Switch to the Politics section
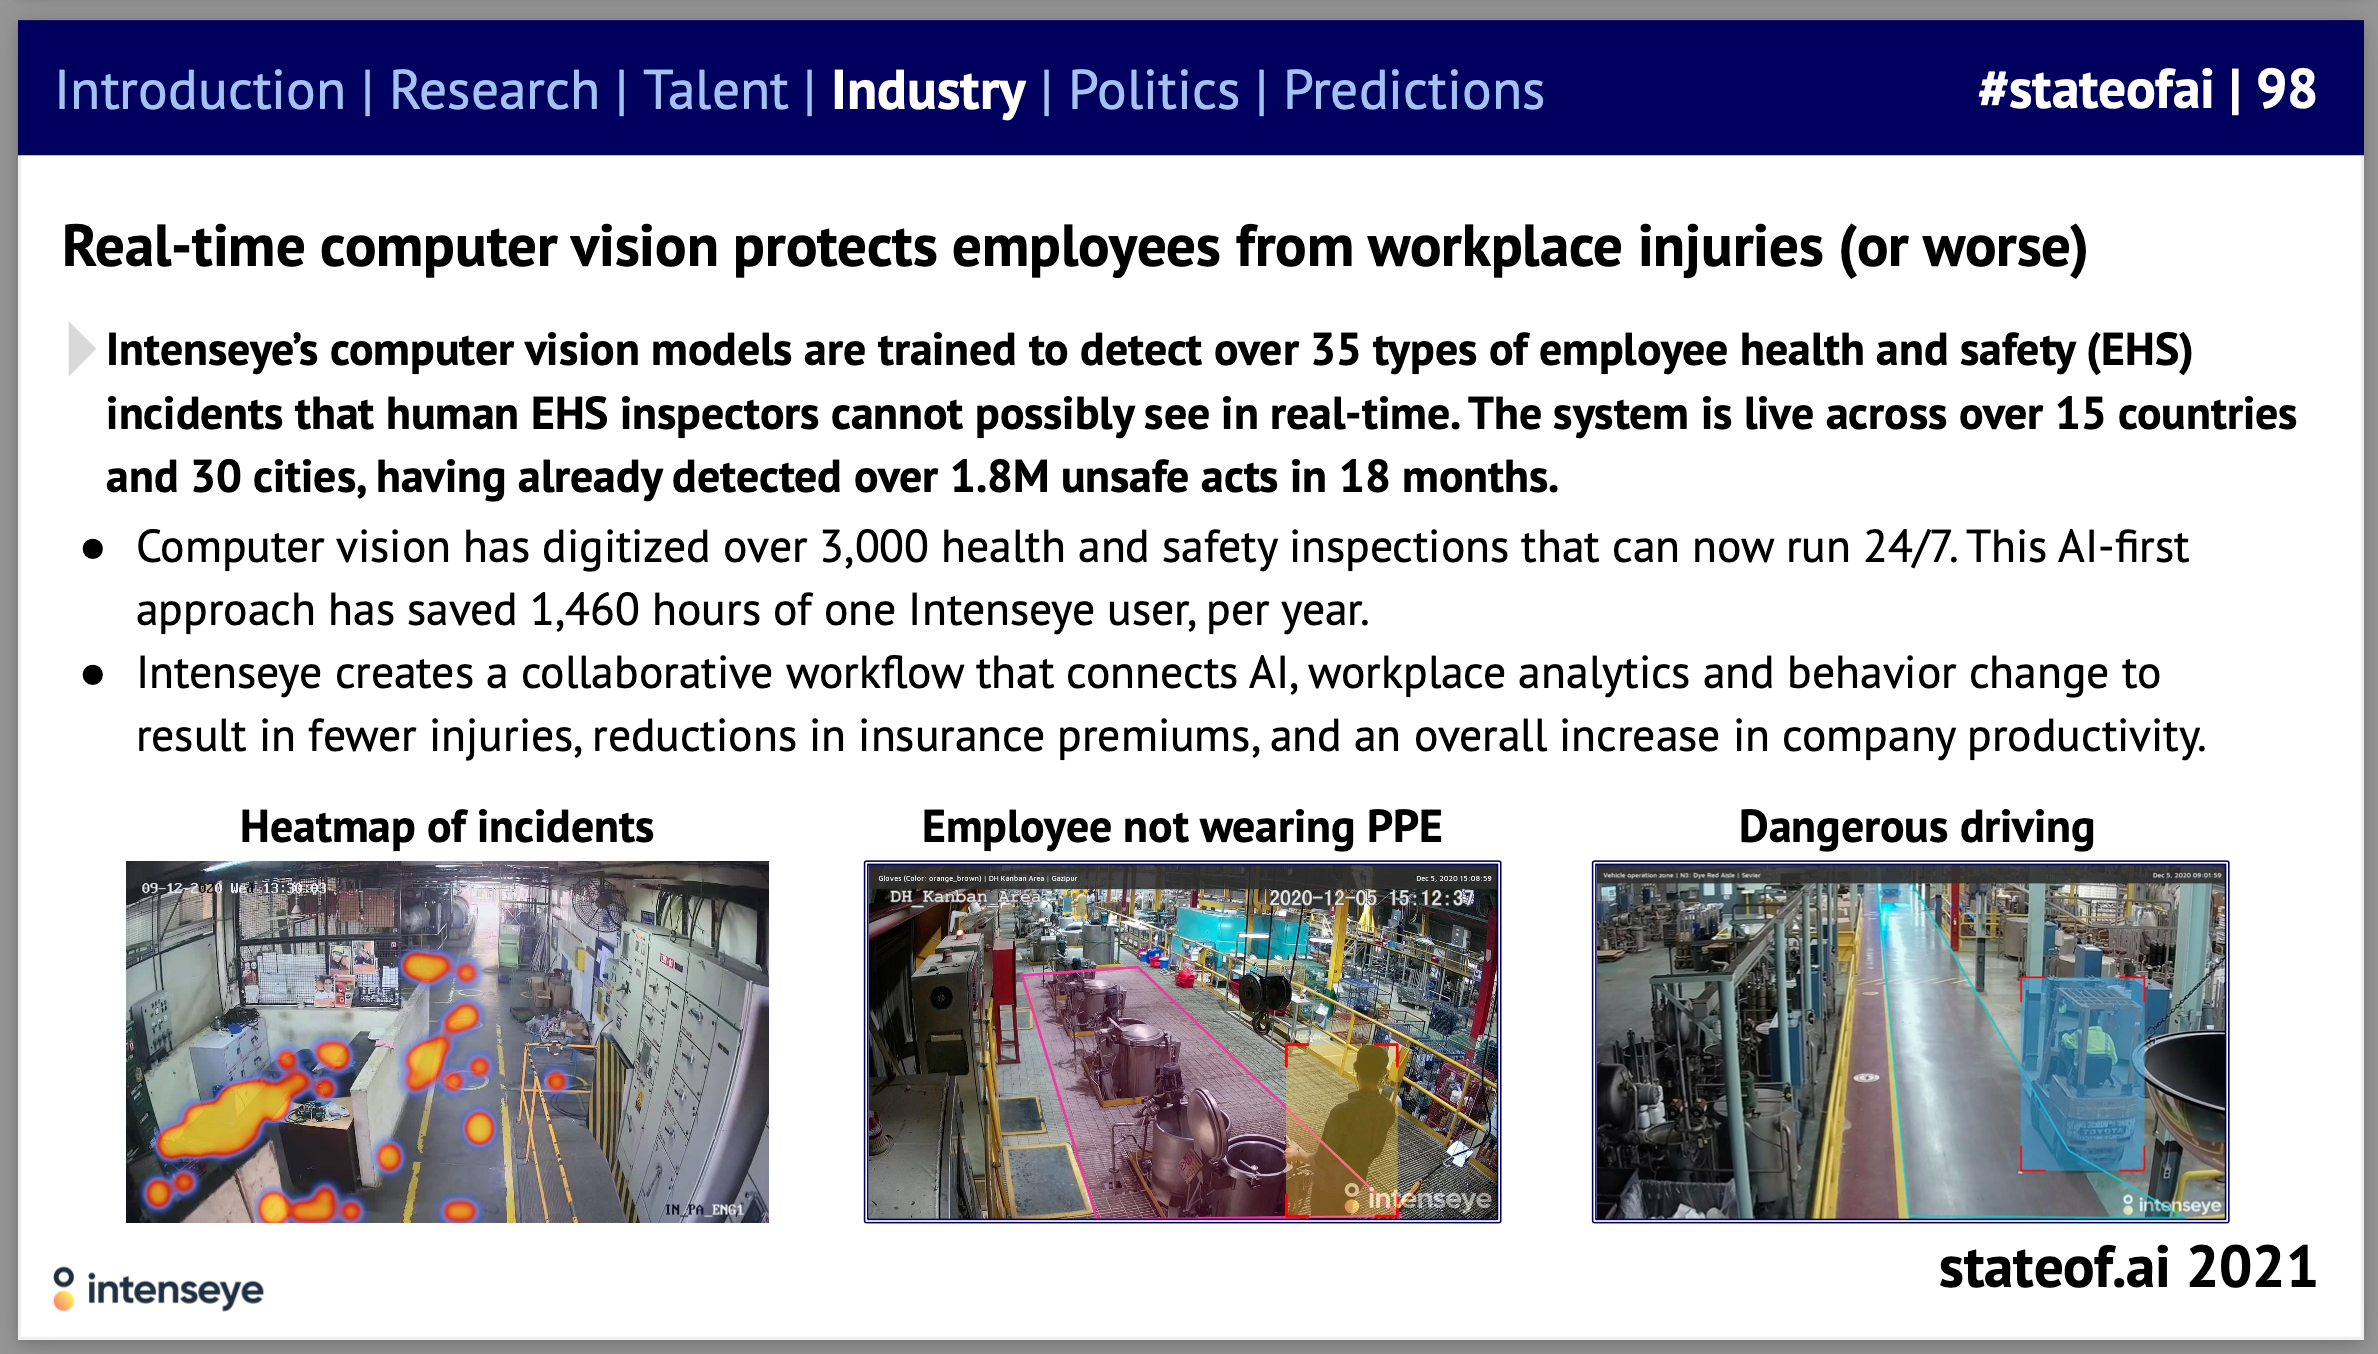The width and height of the screenshot is (2378, 1354). pos(1153,91)
